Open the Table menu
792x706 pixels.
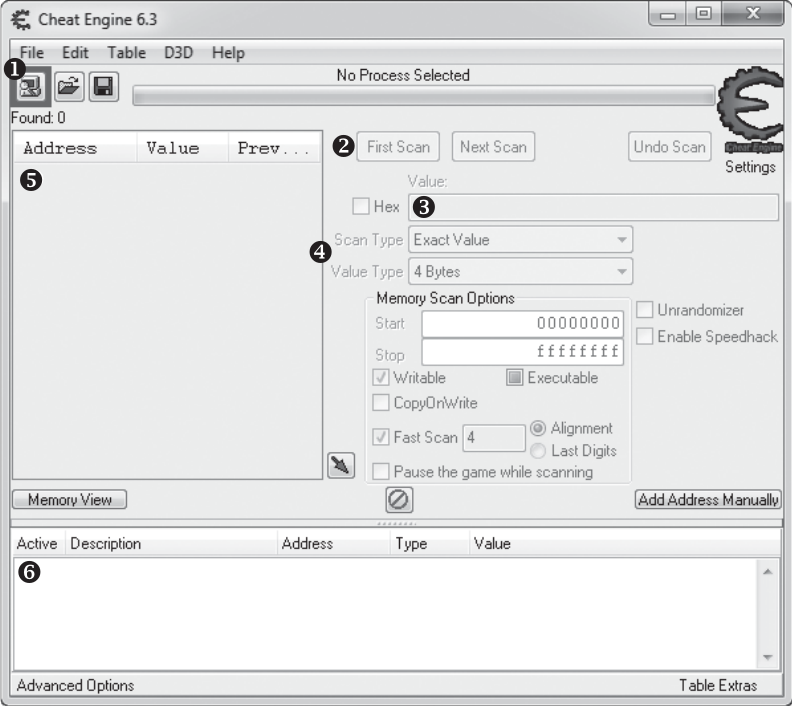click(x=127, y=53)
